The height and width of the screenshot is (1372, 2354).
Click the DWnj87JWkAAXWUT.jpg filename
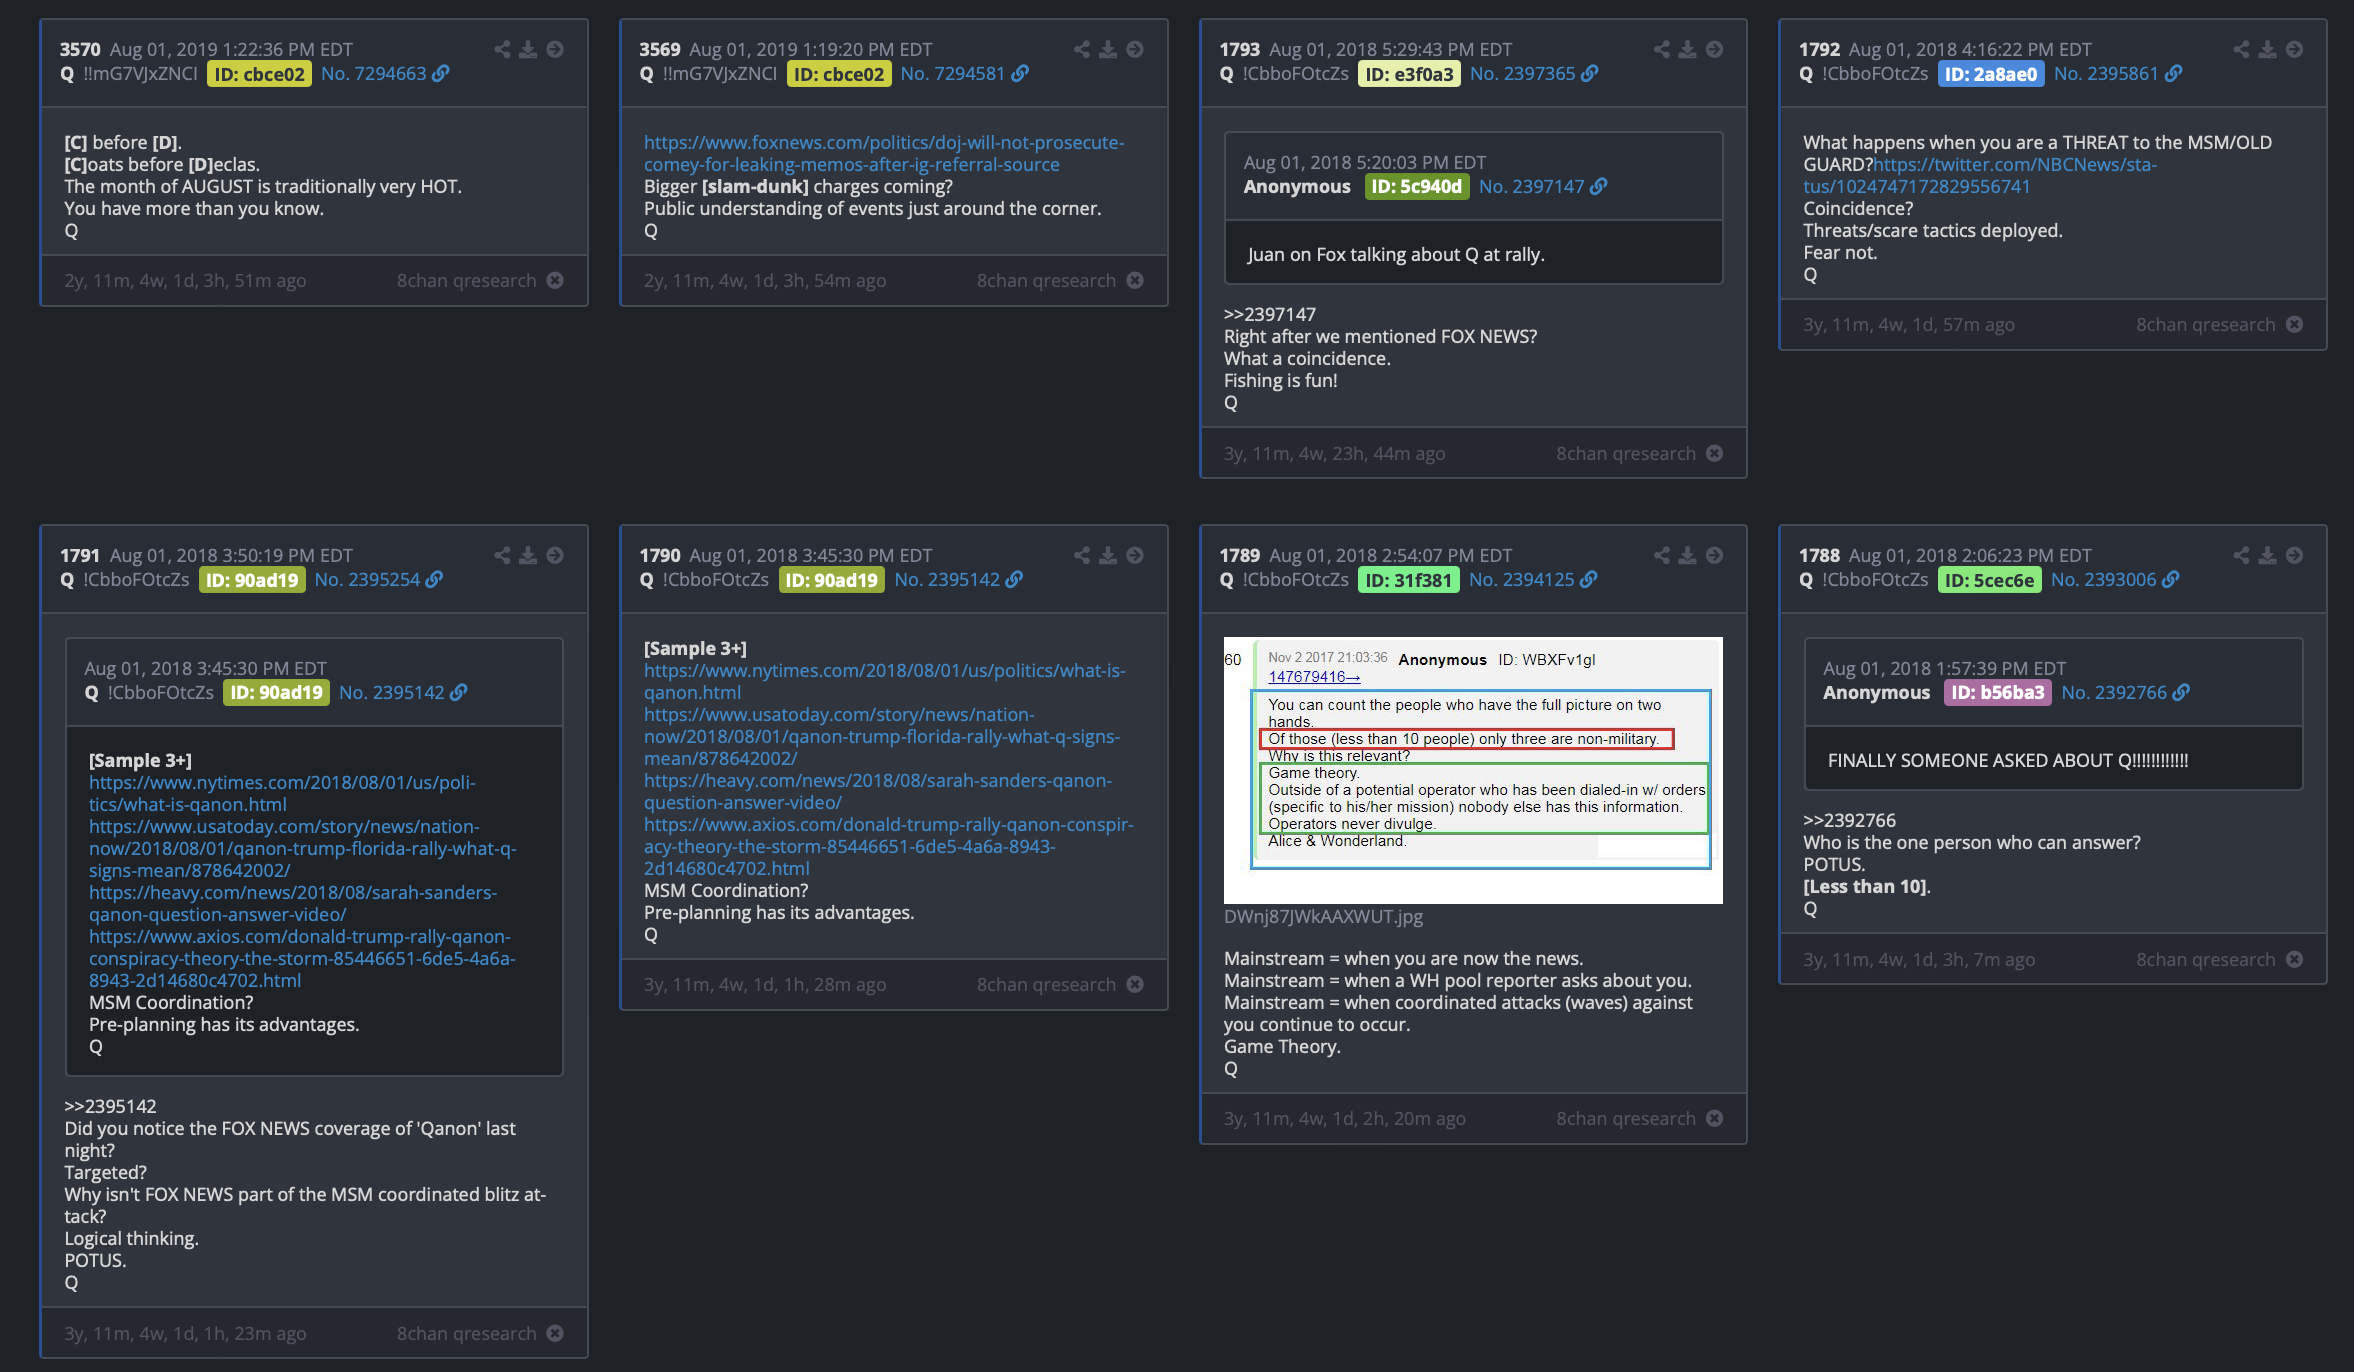pos(1323,917)
